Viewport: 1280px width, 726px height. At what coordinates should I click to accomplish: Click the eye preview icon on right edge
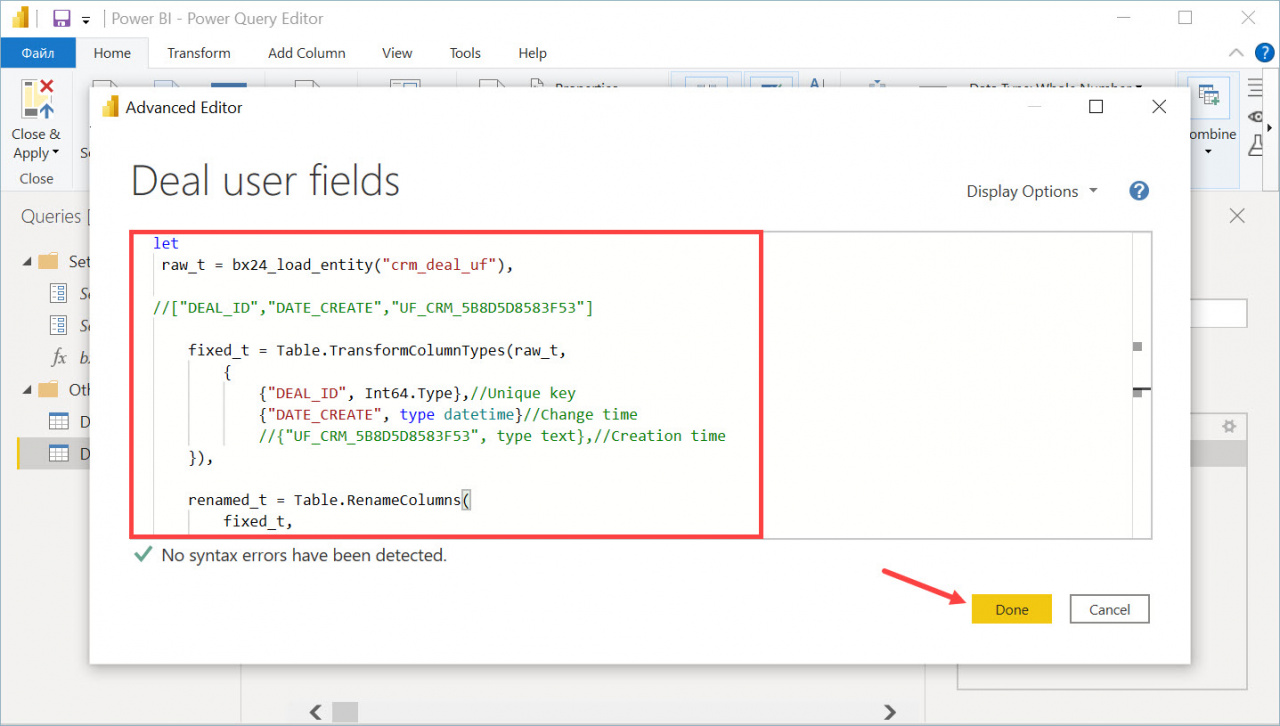coord(1255,116)
